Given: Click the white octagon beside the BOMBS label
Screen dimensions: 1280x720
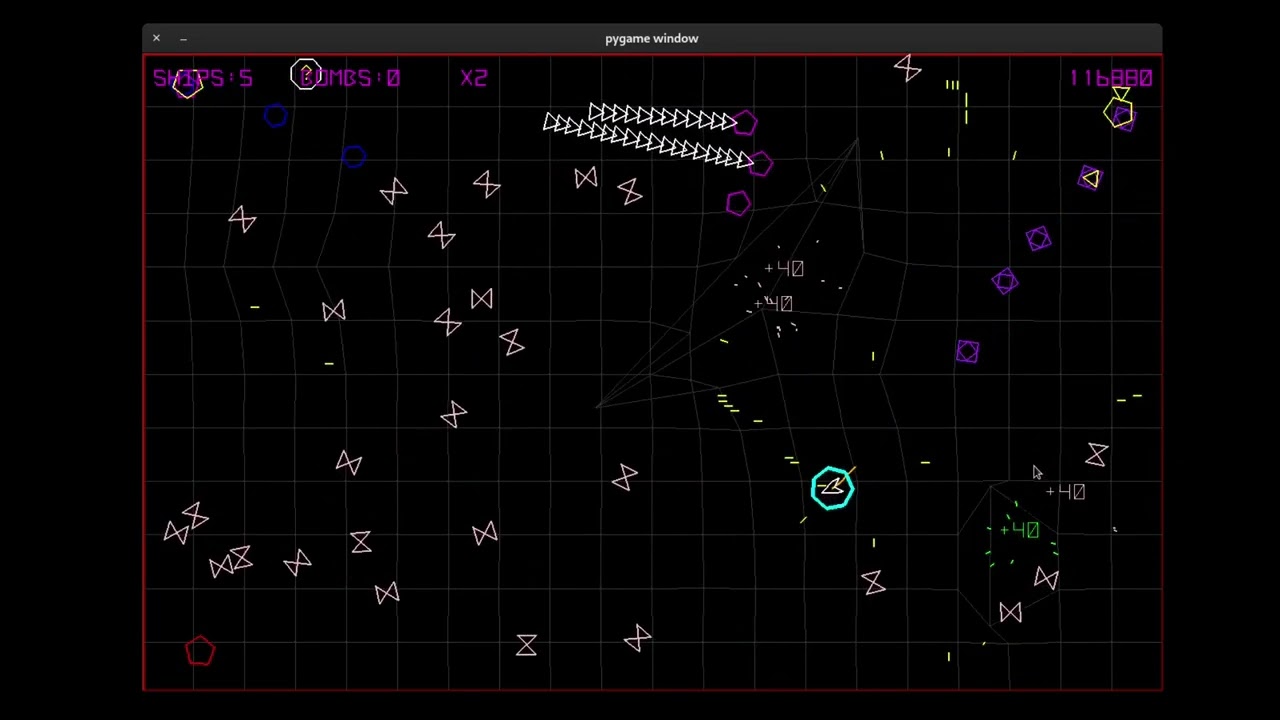Looking at the screenshot, I should (306, 75).
